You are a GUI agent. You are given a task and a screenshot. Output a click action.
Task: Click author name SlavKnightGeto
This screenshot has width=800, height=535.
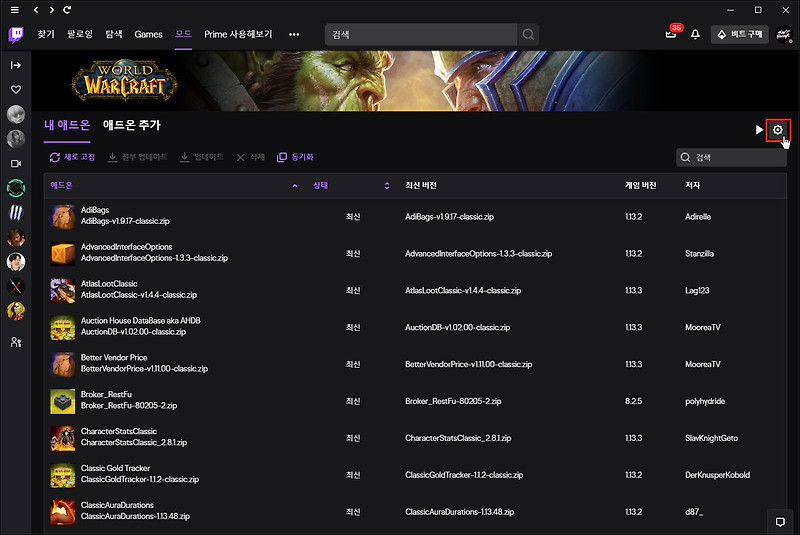(x=711, y=438)
